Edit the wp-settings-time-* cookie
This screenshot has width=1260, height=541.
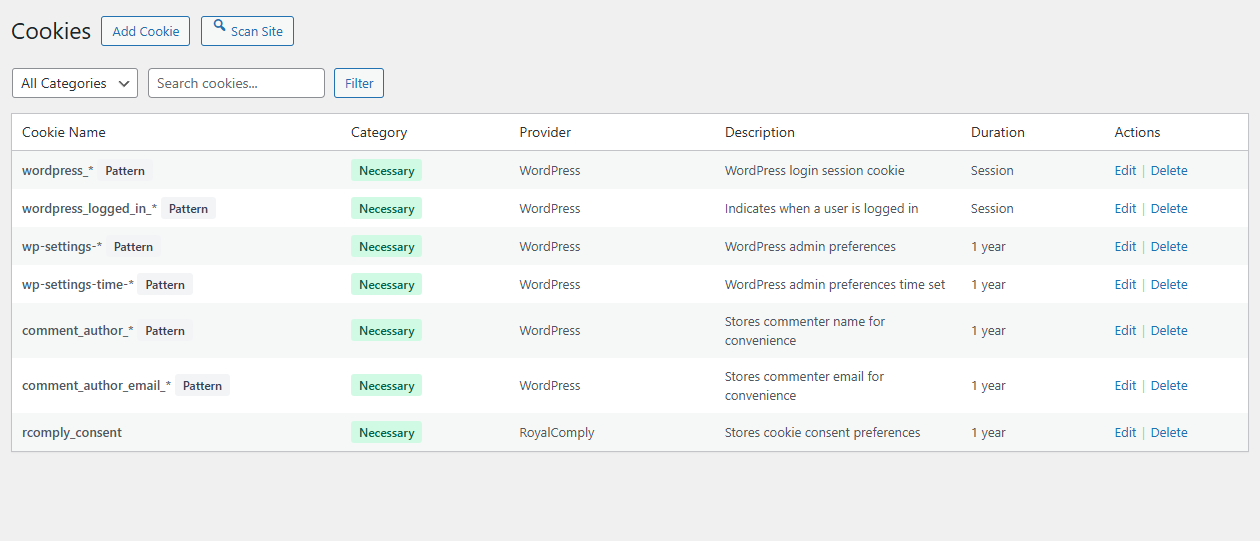pyautogui.click(x=1125, y=284)
